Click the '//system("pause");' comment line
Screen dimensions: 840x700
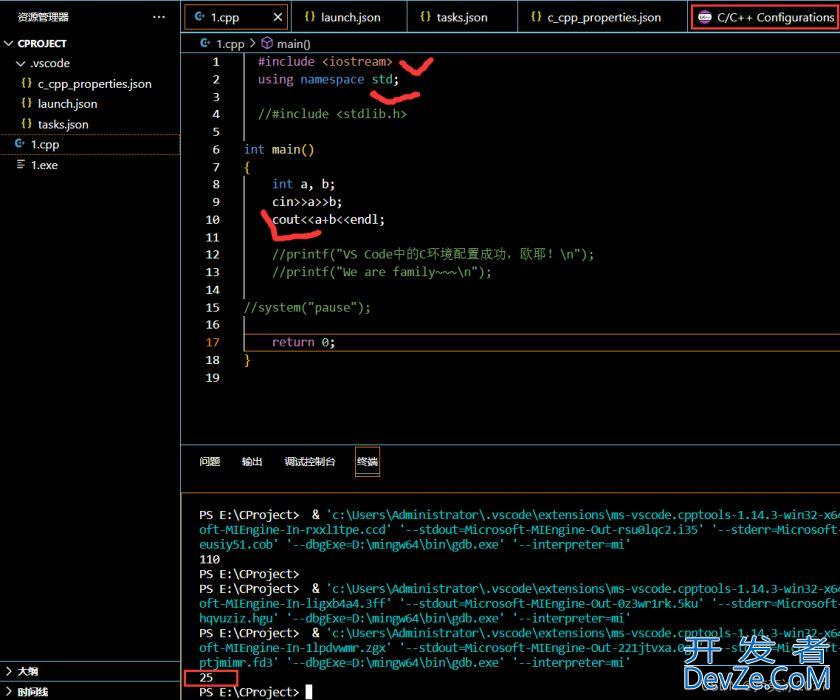[306, 307]
